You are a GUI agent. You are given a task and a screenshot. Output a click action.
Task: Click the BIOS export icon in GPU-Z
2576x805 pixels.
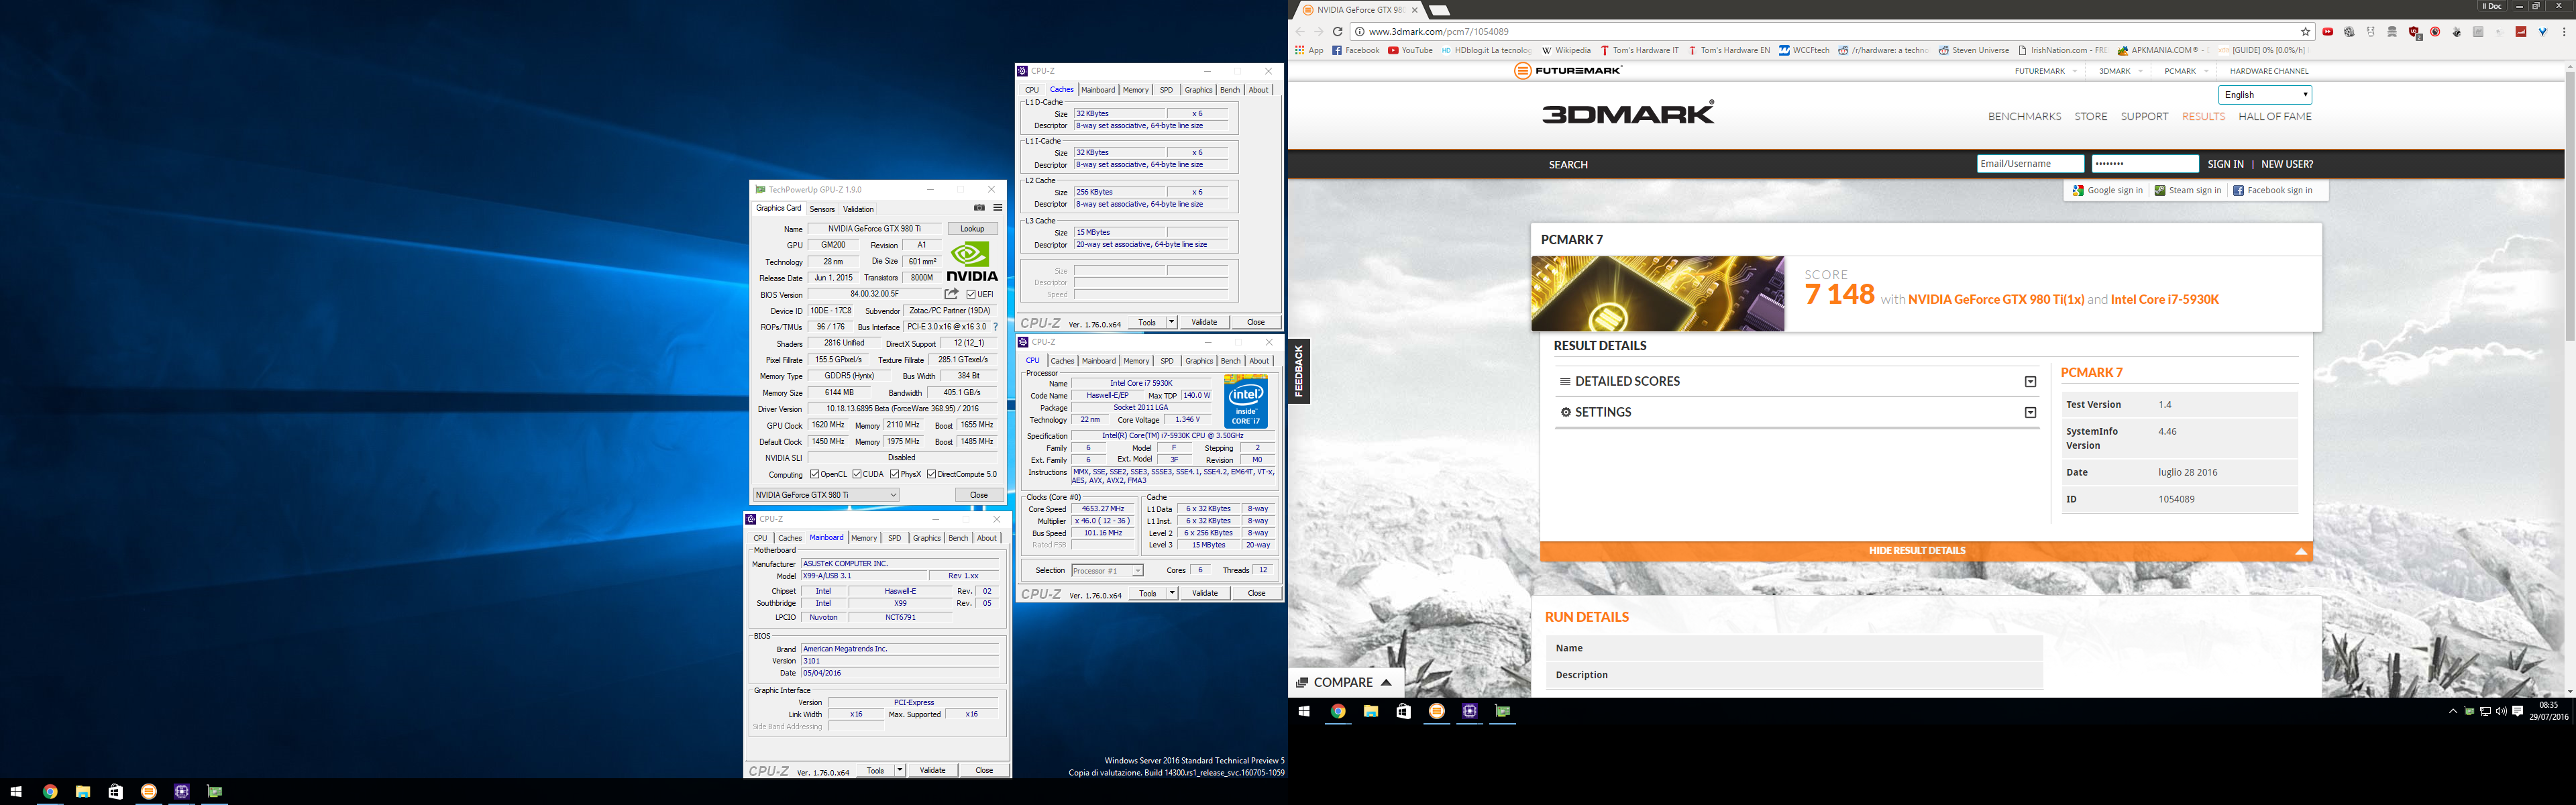(951, 294)
